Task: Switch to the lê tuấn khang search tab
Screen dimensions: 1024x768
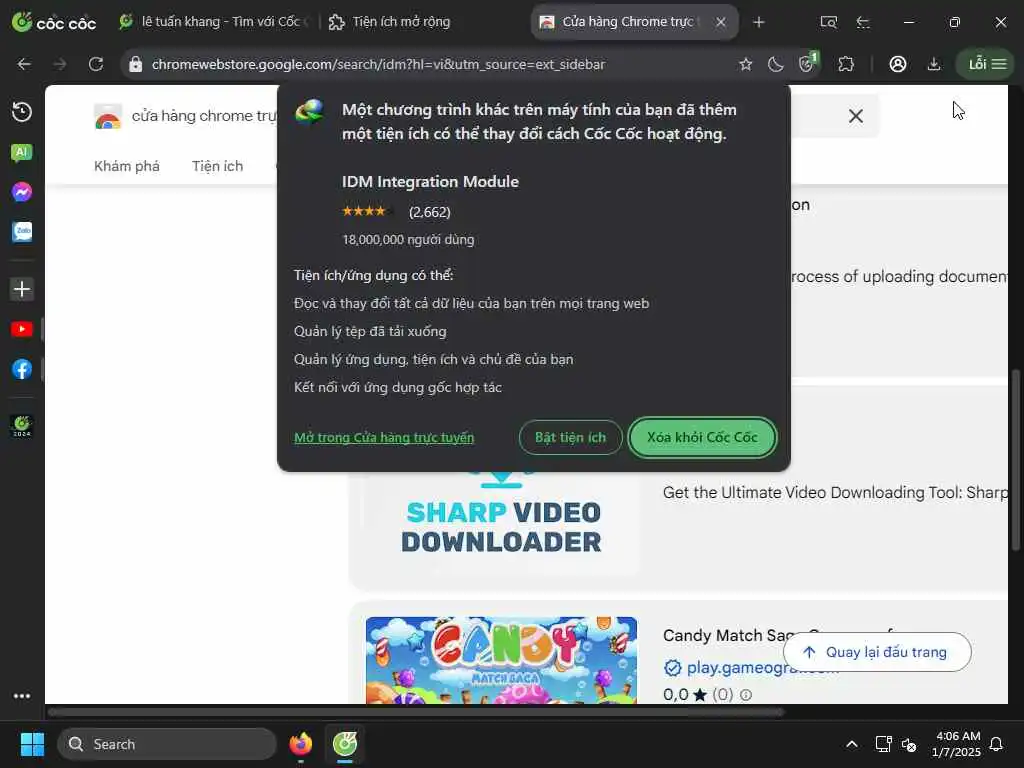Action: [x=213, y=22]
